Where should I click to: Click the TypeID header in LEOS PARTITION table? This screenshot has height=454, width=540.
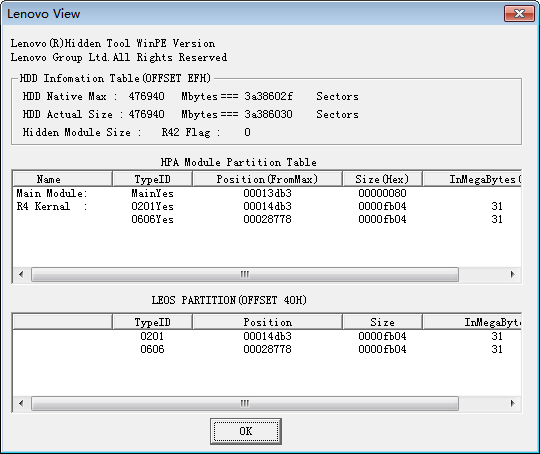(152, 322)
